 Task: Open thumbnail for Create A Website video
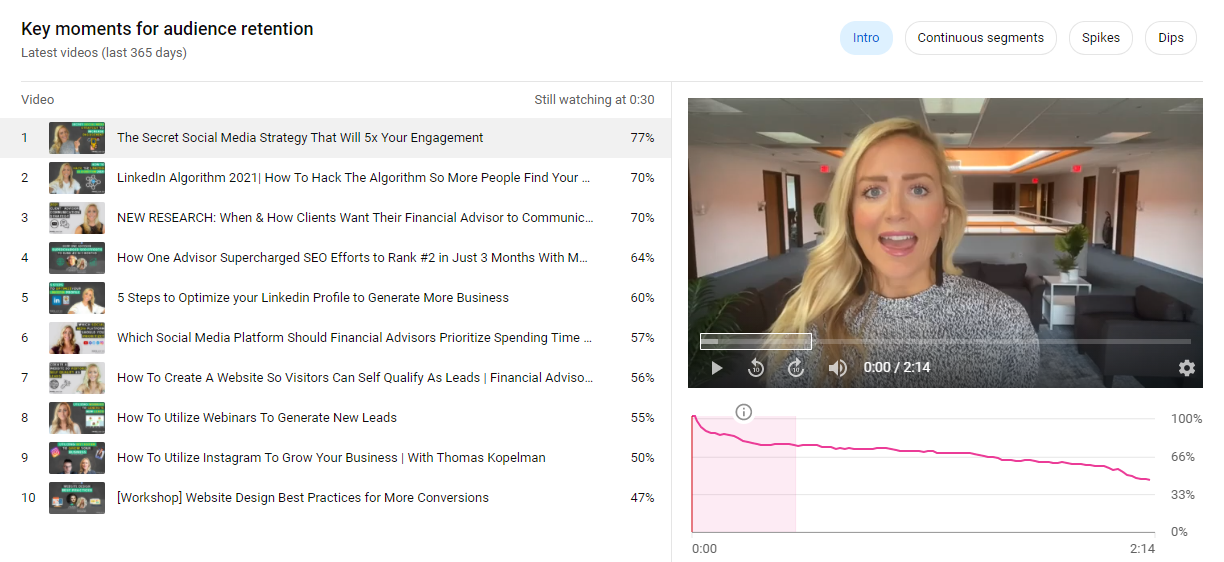tap(77, 378)
